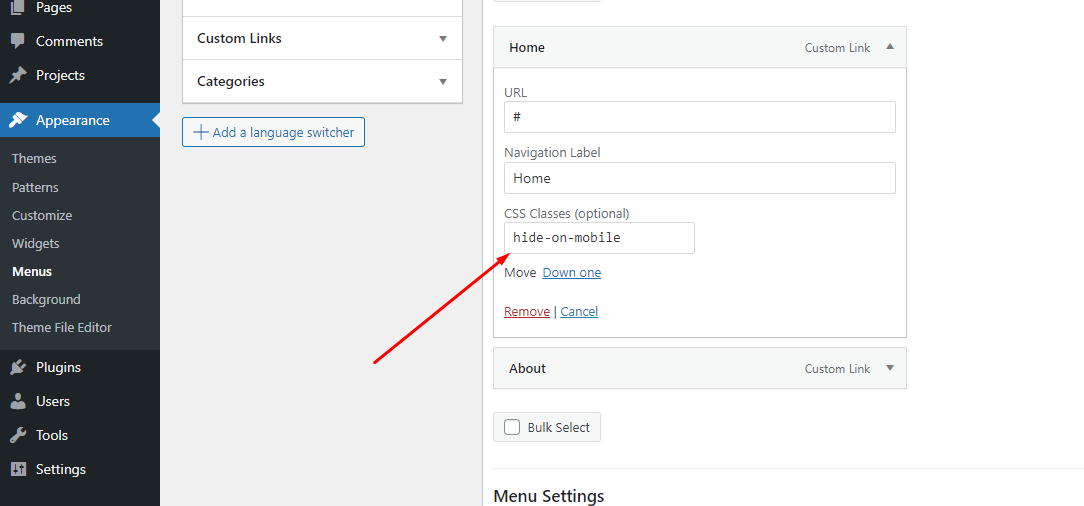Collapse the Home menu item

(890, 47)
